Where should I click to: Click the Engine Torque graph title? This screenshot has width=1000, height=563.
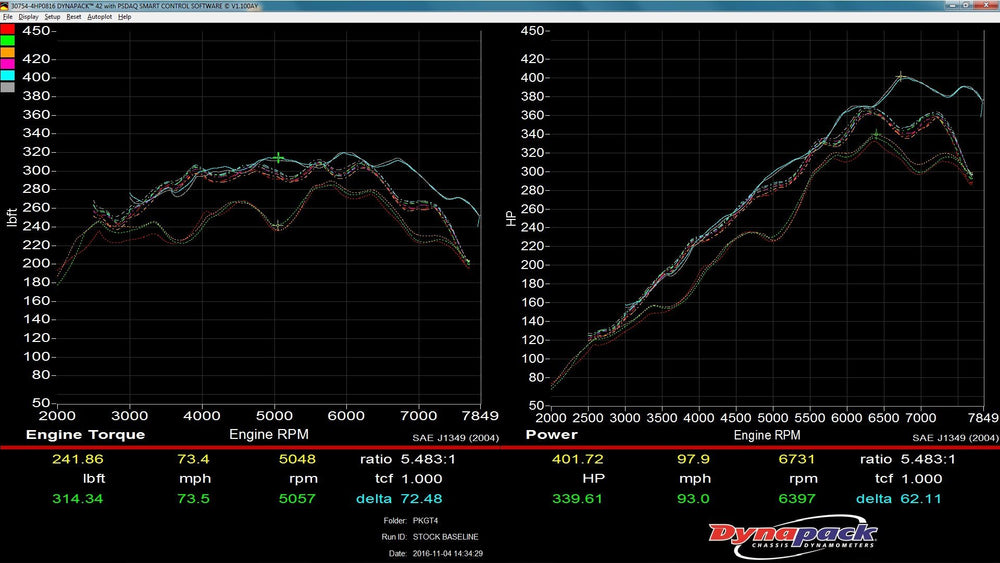85,435
